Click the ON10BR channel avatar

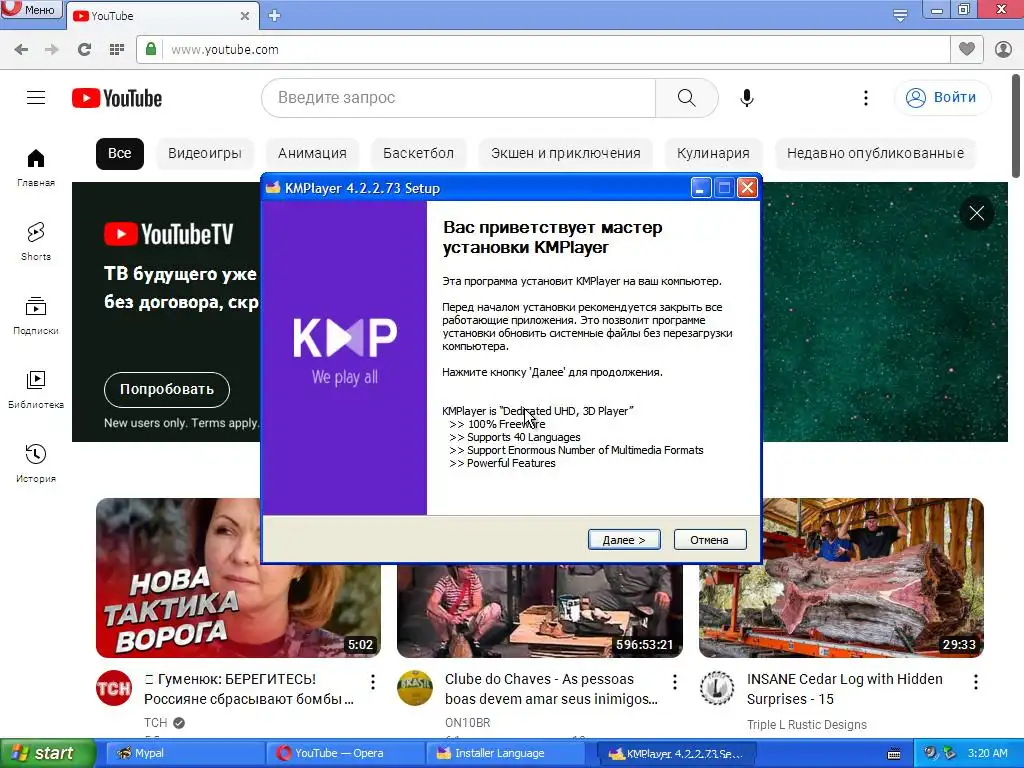tap(415, 688)
